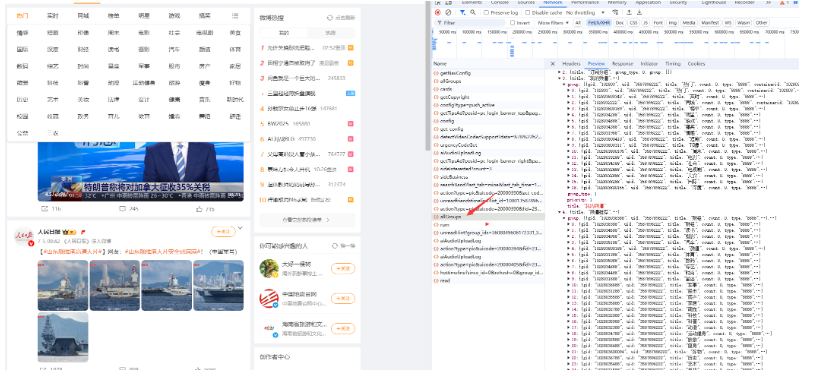The height and width of the screenshot is (382, 816).
Task: Switch to the Console tab
Action: click(500, 3)
